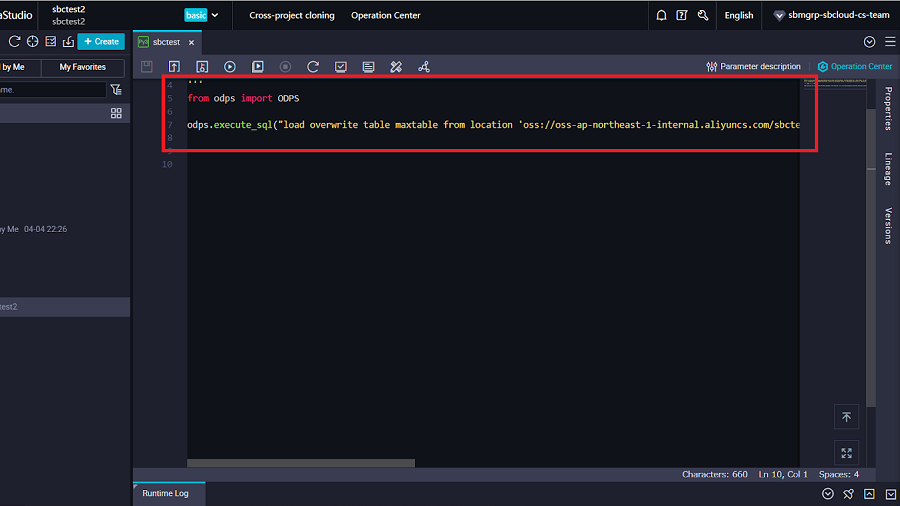This screenshot has width=900, height=506.
Task: Click the fullscreen expand arrows icon
Action: tap(846, 452)
